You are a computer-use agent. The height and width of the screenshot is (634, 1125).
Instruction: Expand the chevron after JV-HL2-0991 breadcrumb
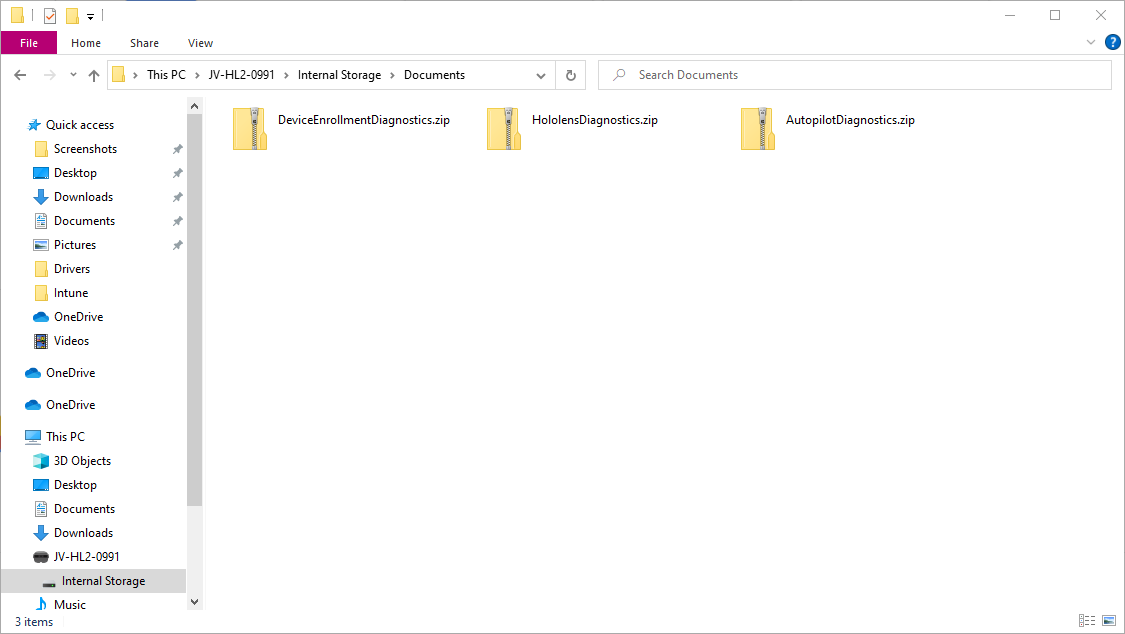(x=286, y=75)
